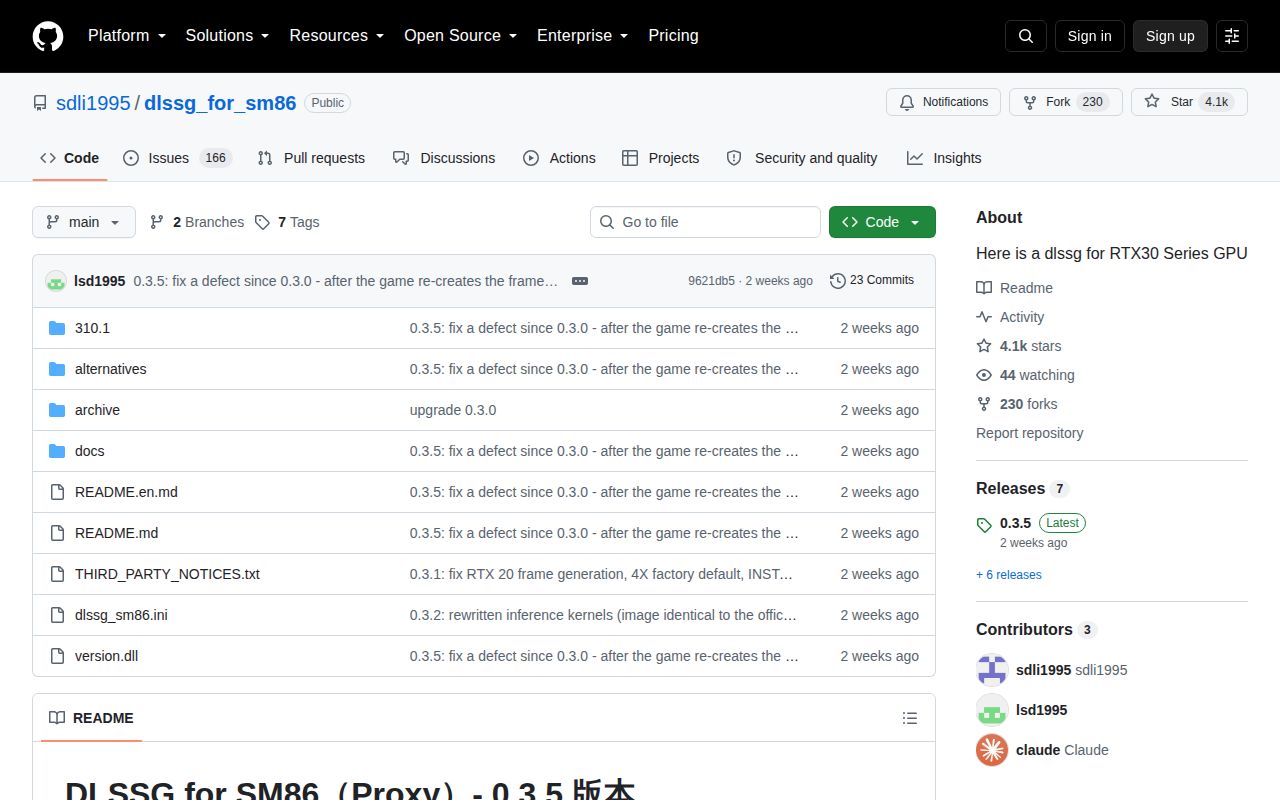Image resolution: width=1280 pixels, height=800 pixels.
Task: Switch to the Issues tab
Action: (x=177, y=158)
